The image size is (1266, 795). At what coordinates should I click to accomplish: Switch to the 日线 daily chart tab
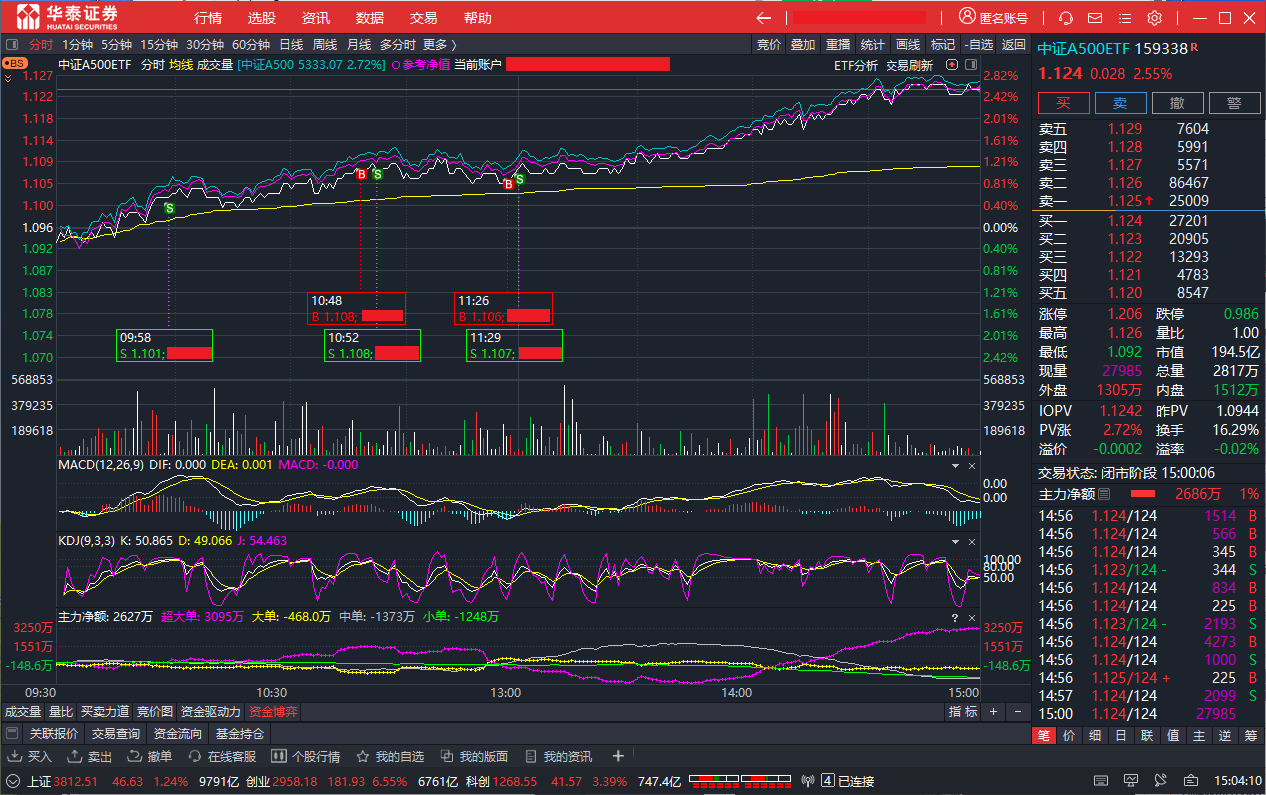[291, 44]
